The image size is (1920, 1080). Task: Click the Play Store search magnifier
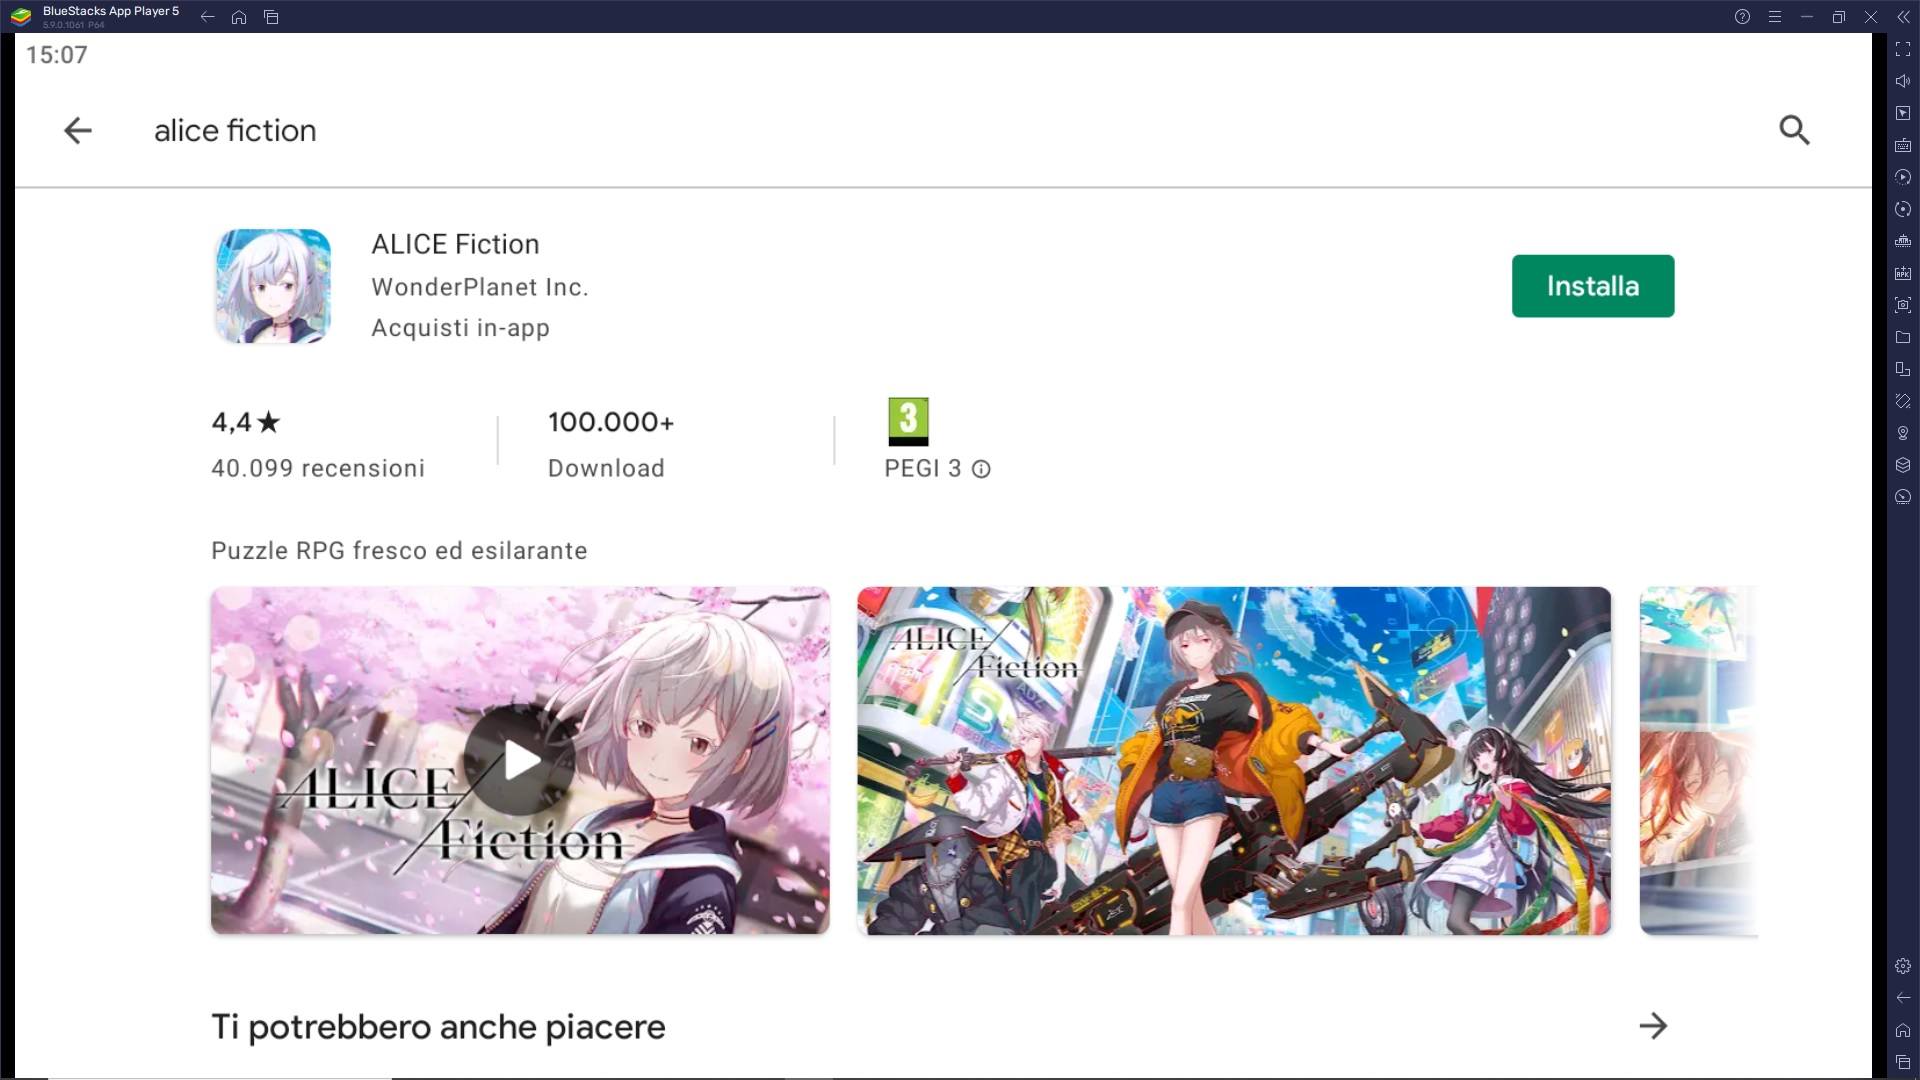tap(1795, 130)
